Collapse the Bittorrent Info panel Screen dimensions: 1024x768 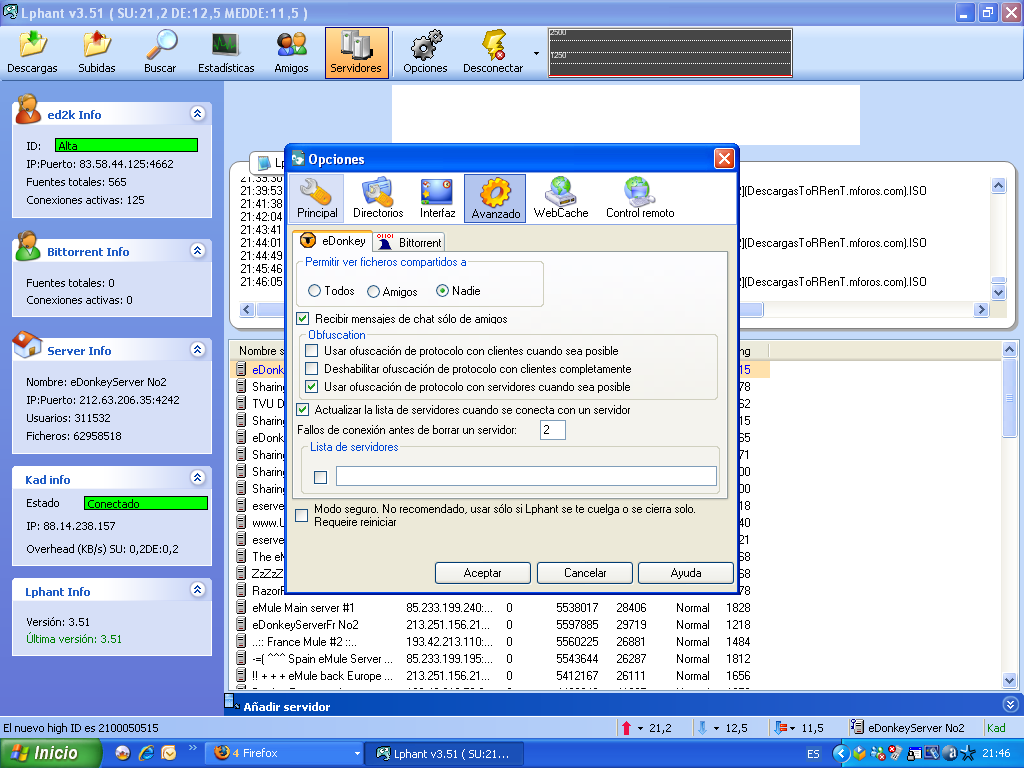198,251
